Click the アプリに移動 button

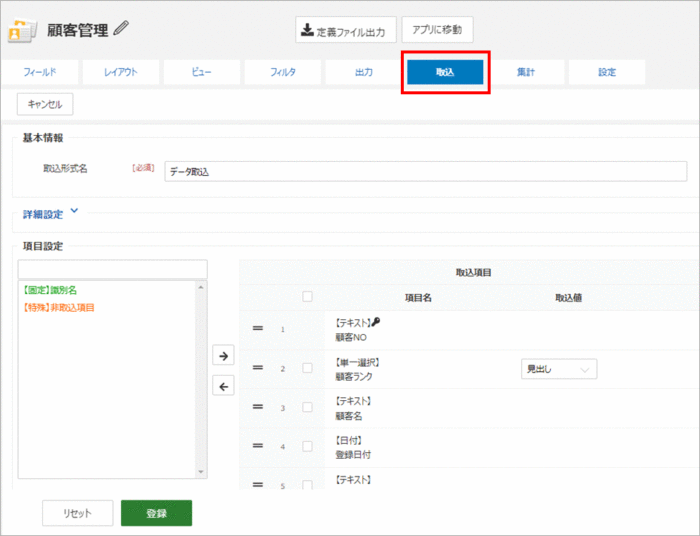point(437,29)
